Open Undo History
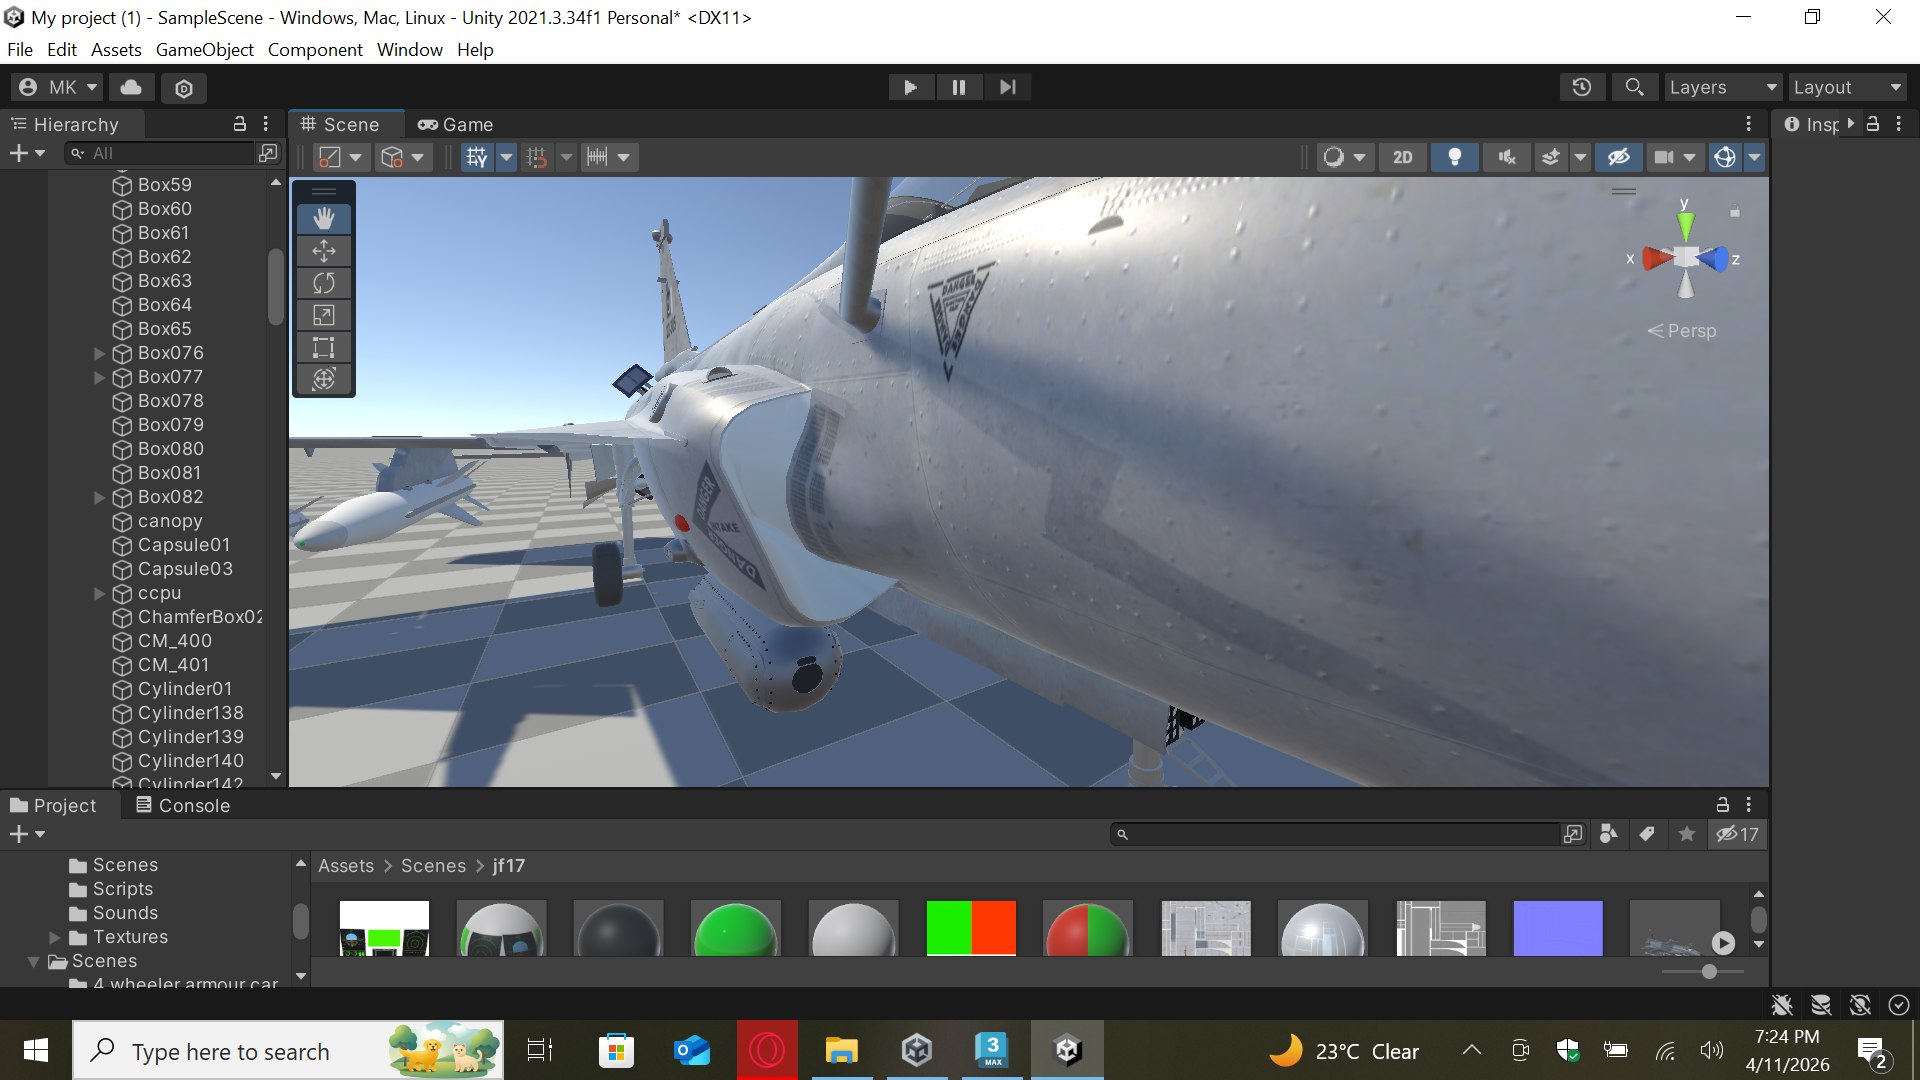This screenshot has width=1920, height=1080. [1582, 87]
